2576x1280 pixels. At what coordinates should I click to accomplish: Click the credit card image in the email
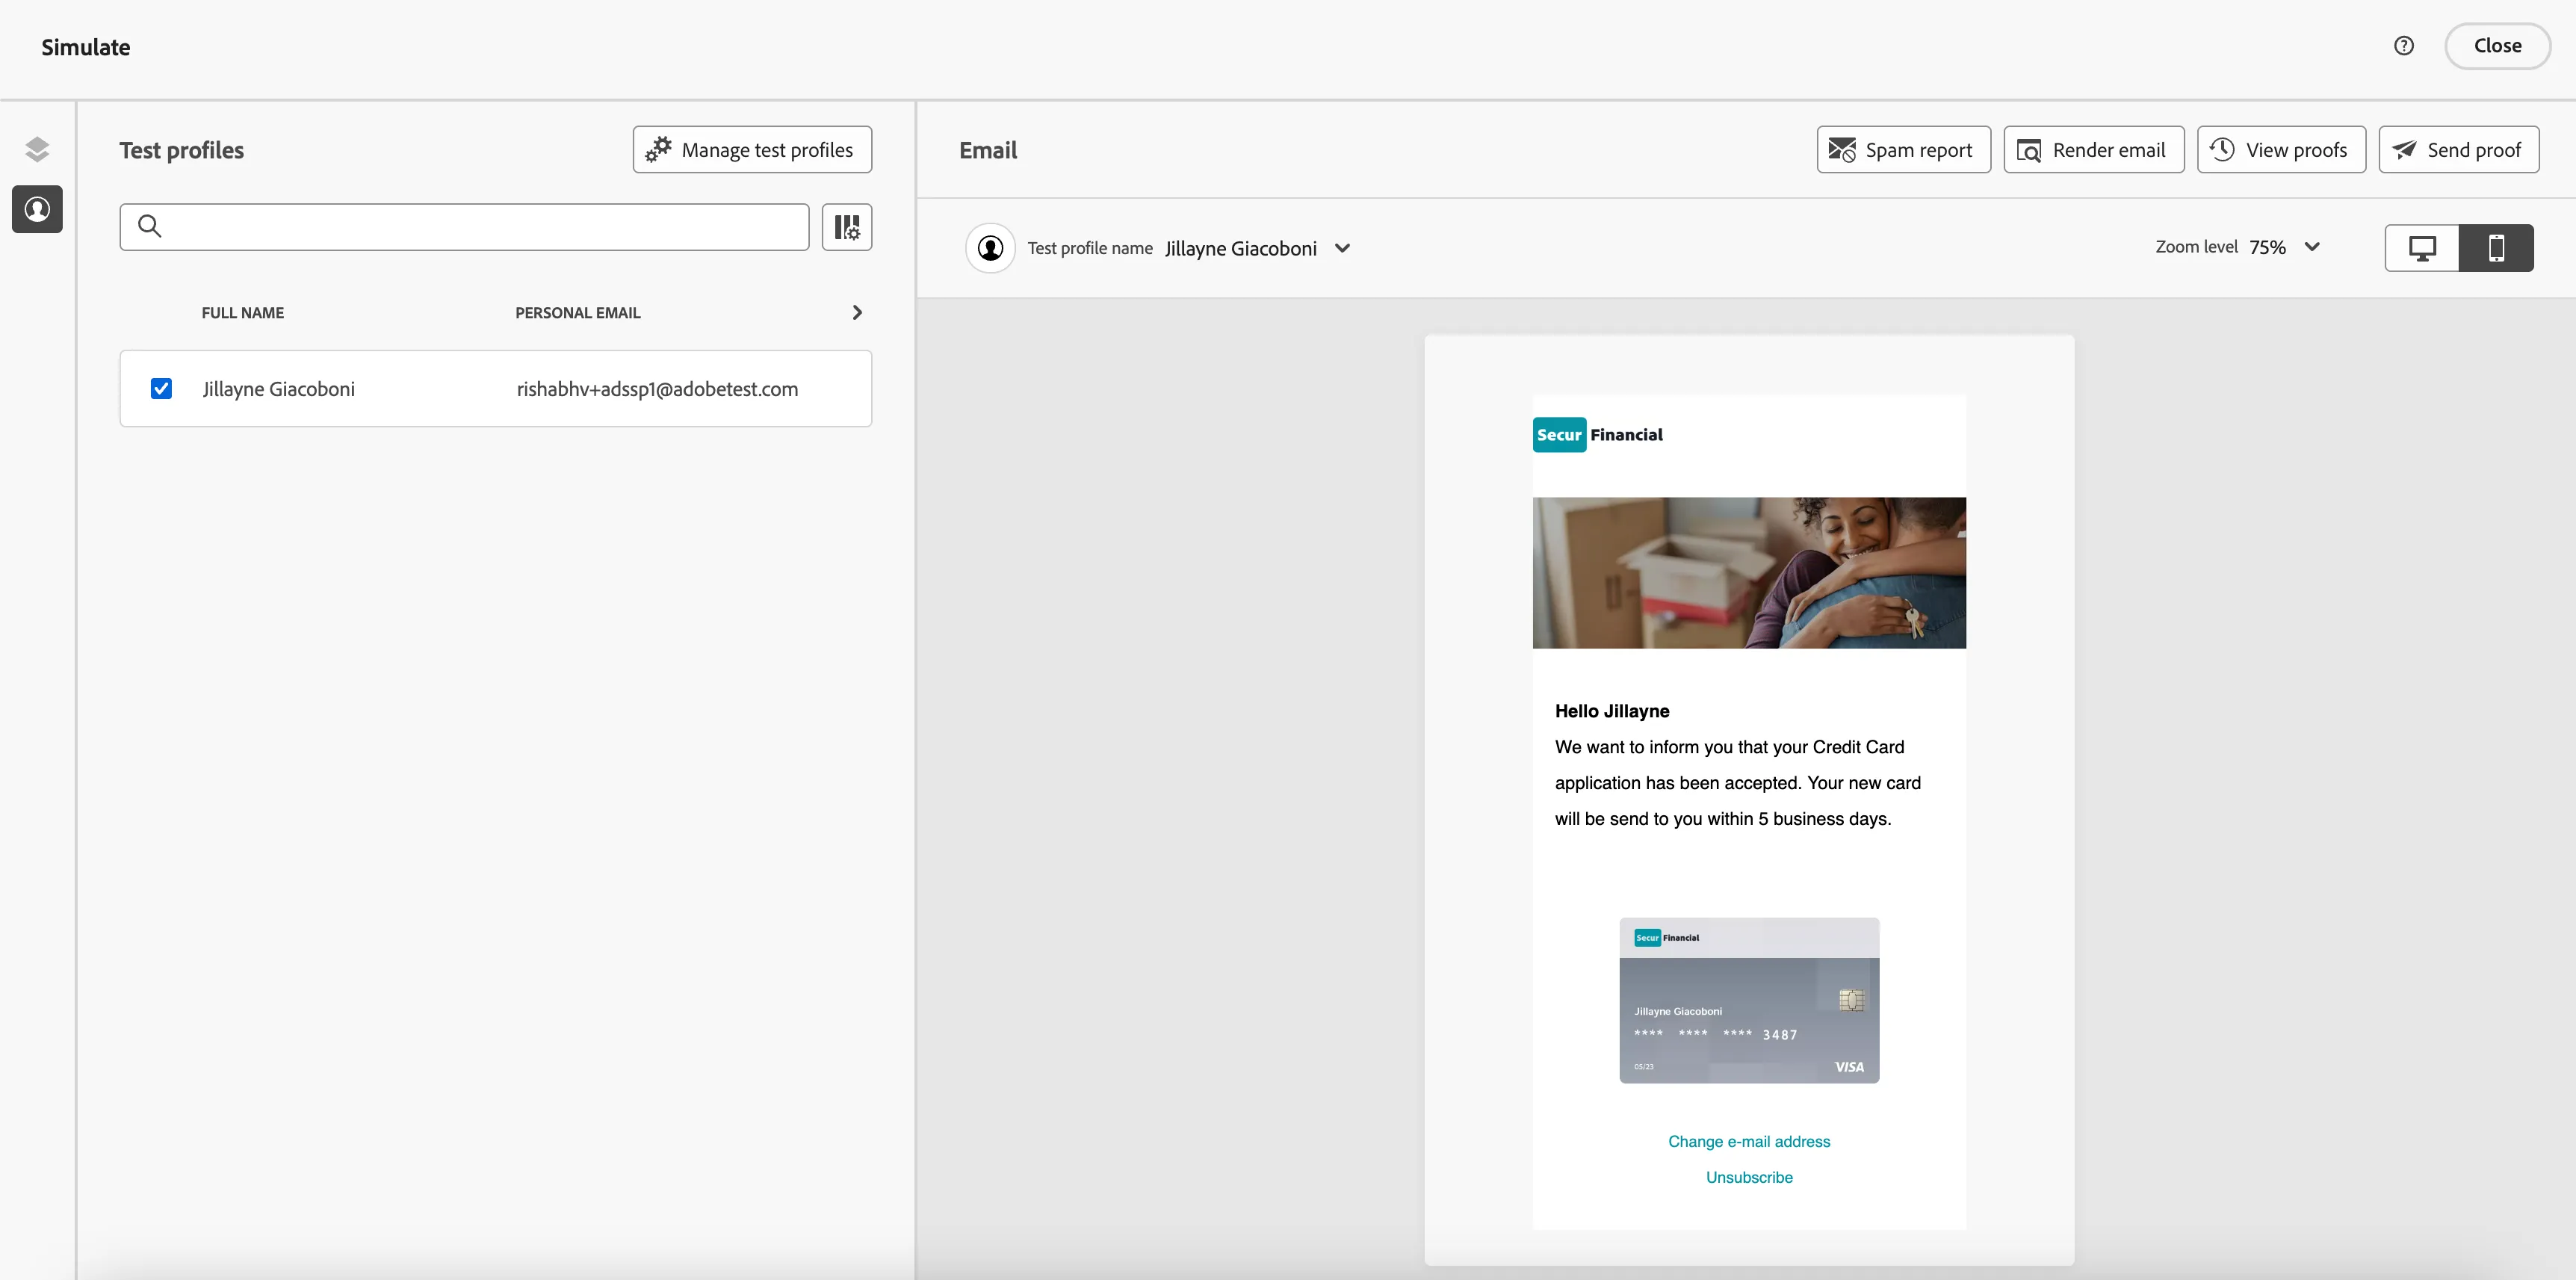click(1749, 1000)
